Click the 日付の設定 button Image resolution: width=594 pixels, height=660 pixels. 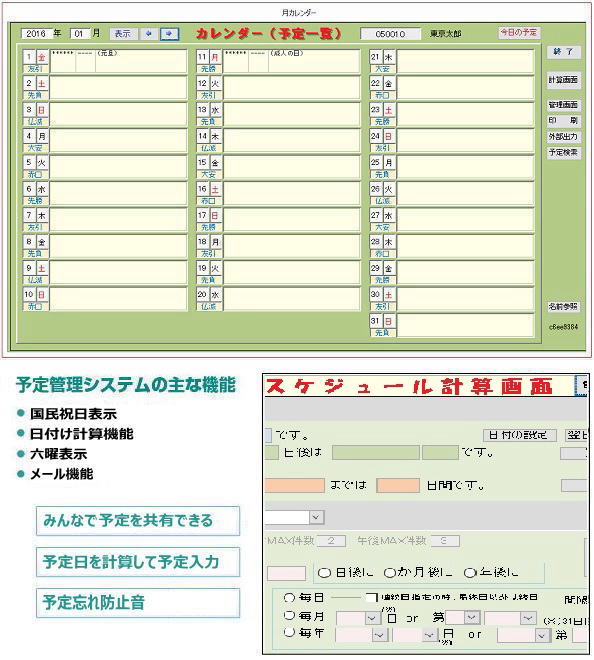click(519, 435)
